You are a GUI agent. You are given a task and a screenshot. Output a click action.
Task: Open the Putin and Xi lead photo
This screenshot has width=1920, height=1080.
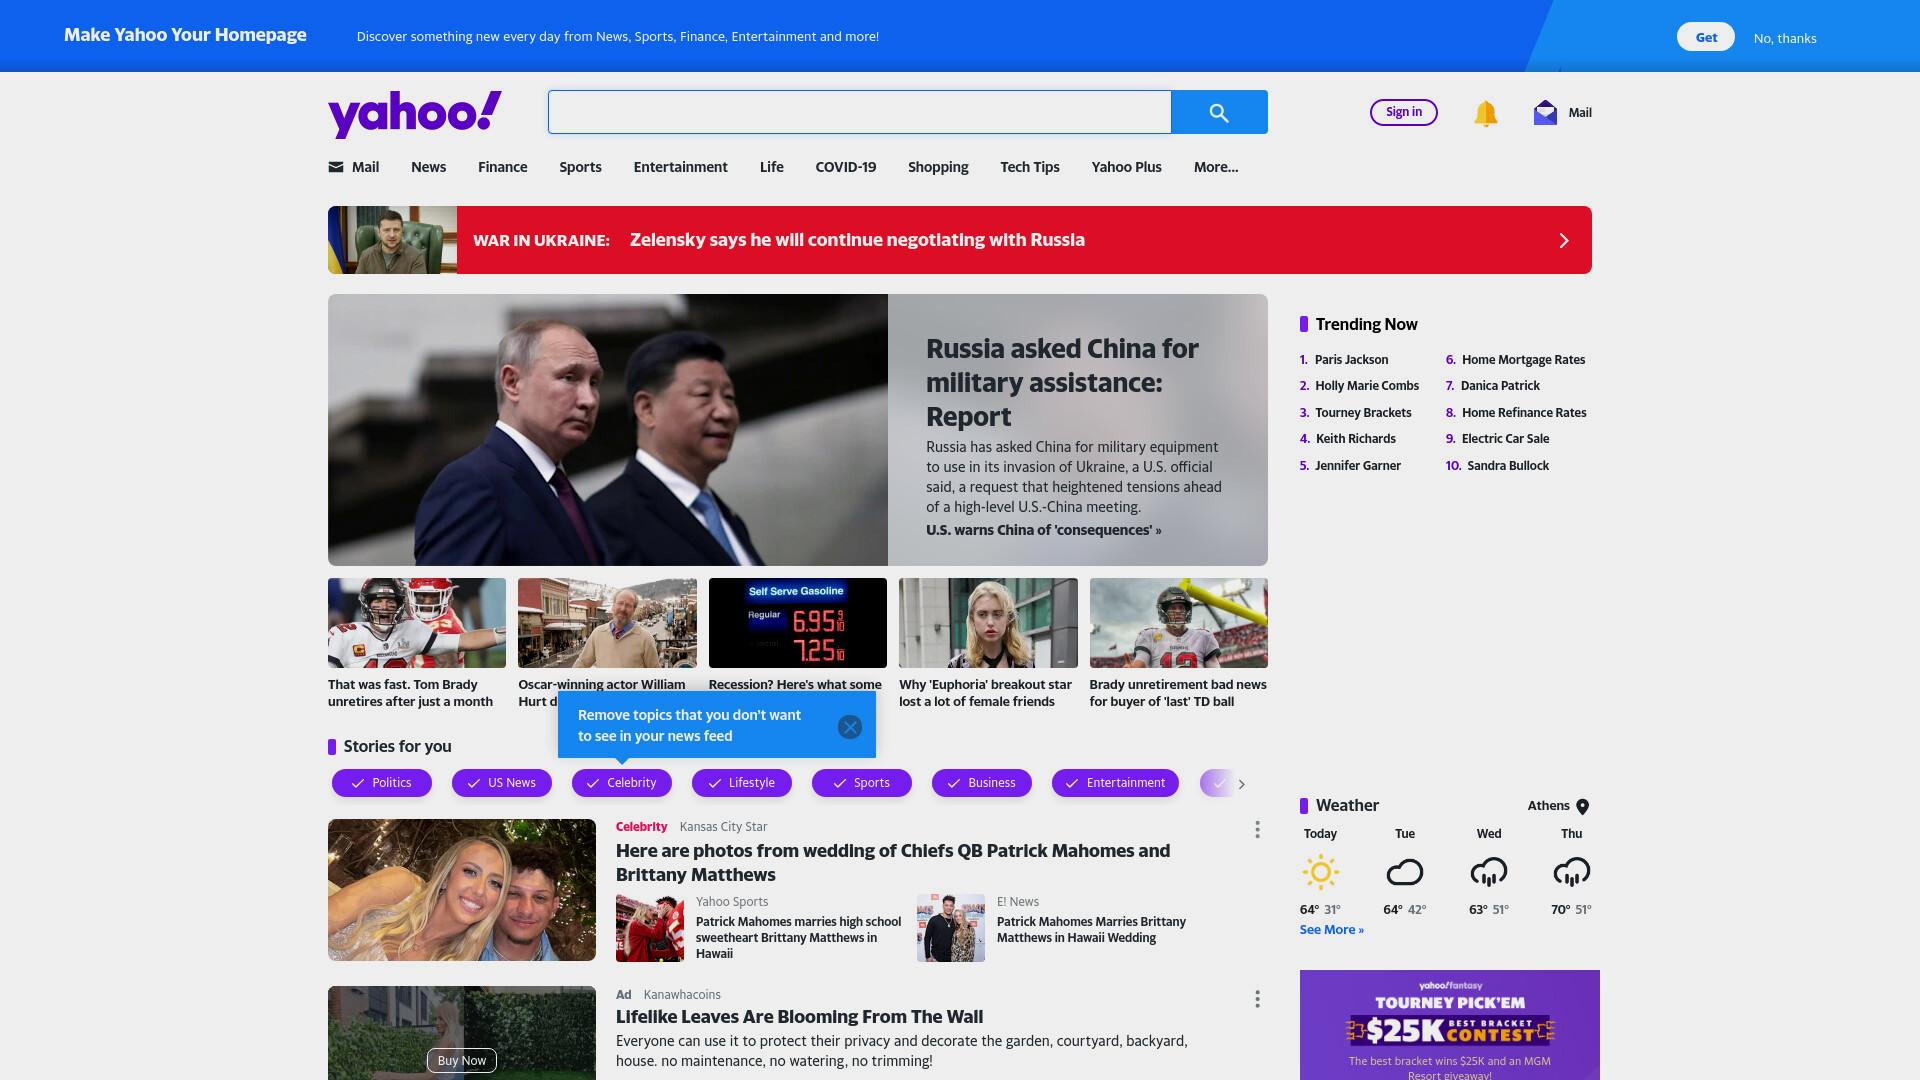pos(608,430)
